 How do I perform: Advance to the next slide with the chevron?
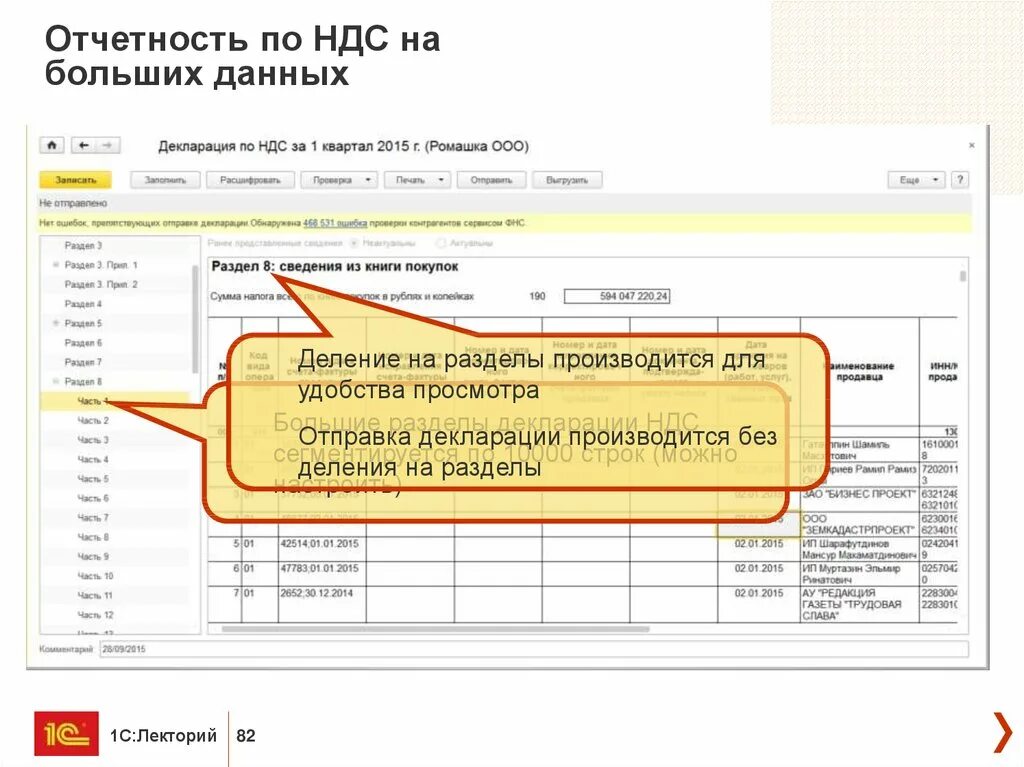[1002, 733]
